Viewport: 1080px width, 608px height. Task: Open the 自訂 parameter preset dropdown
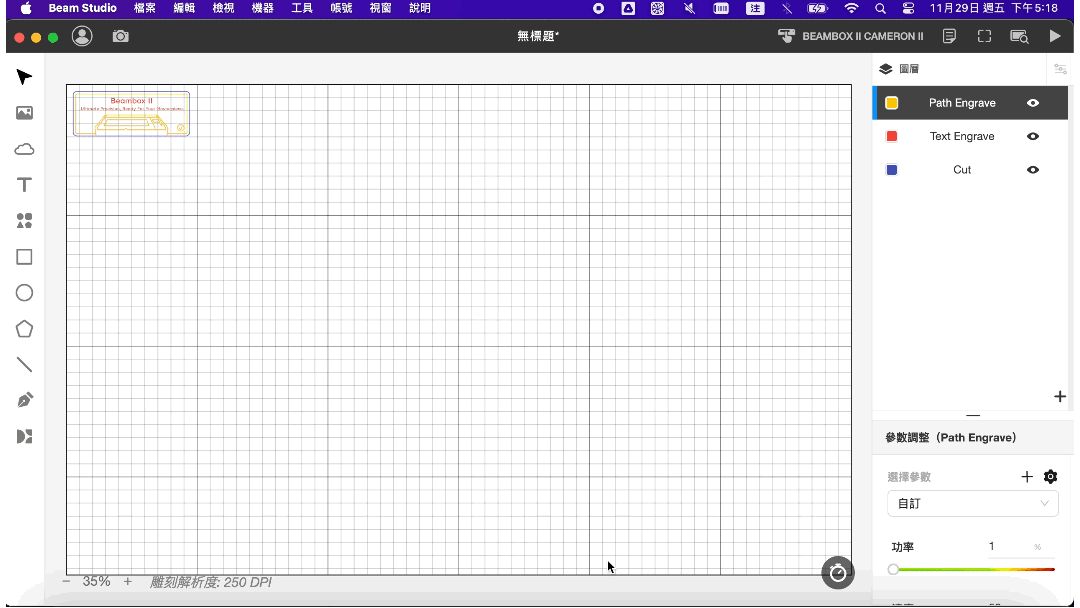point(973,503)
